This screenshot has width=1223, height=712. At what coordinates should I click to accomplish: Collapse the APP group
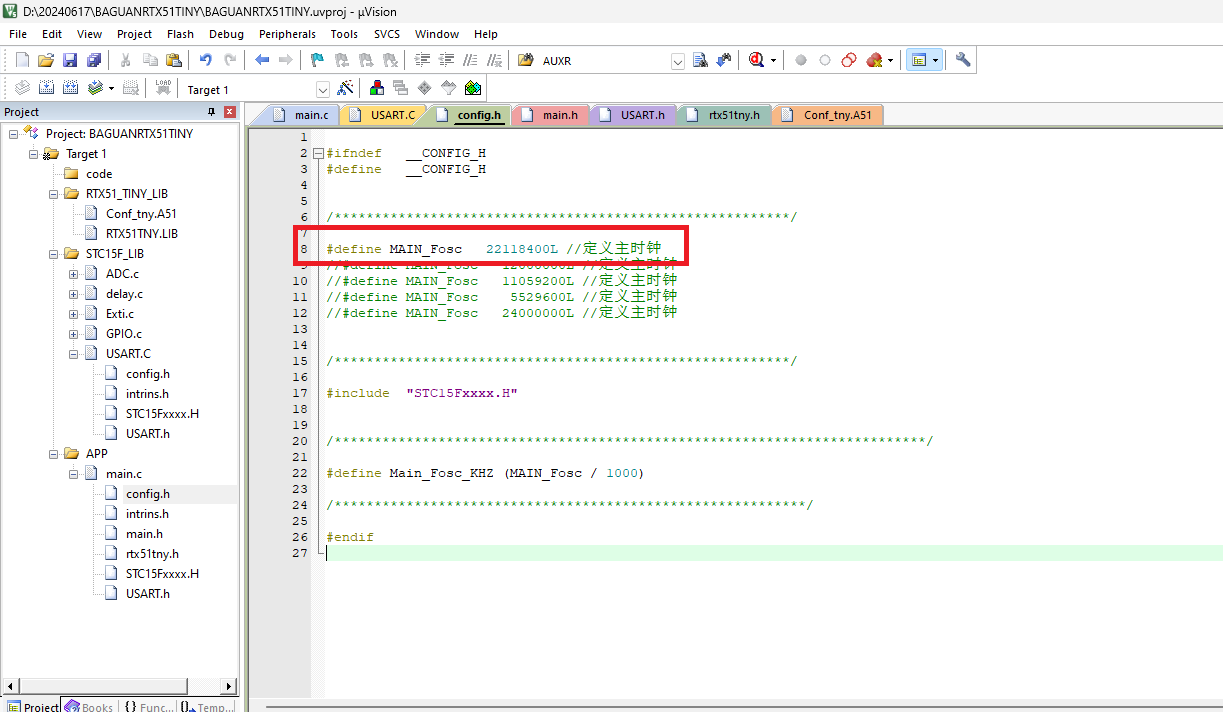(53, 453)
